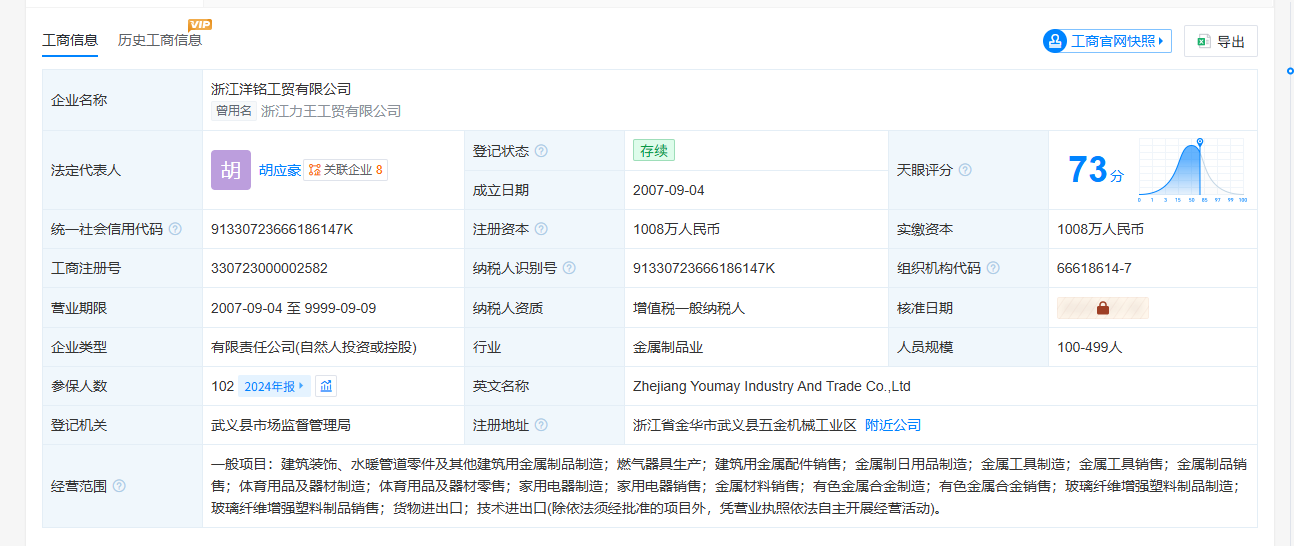
Task: Click the help icon beside 注册地址
Action: pyautogui.click(x=541, y=425)
